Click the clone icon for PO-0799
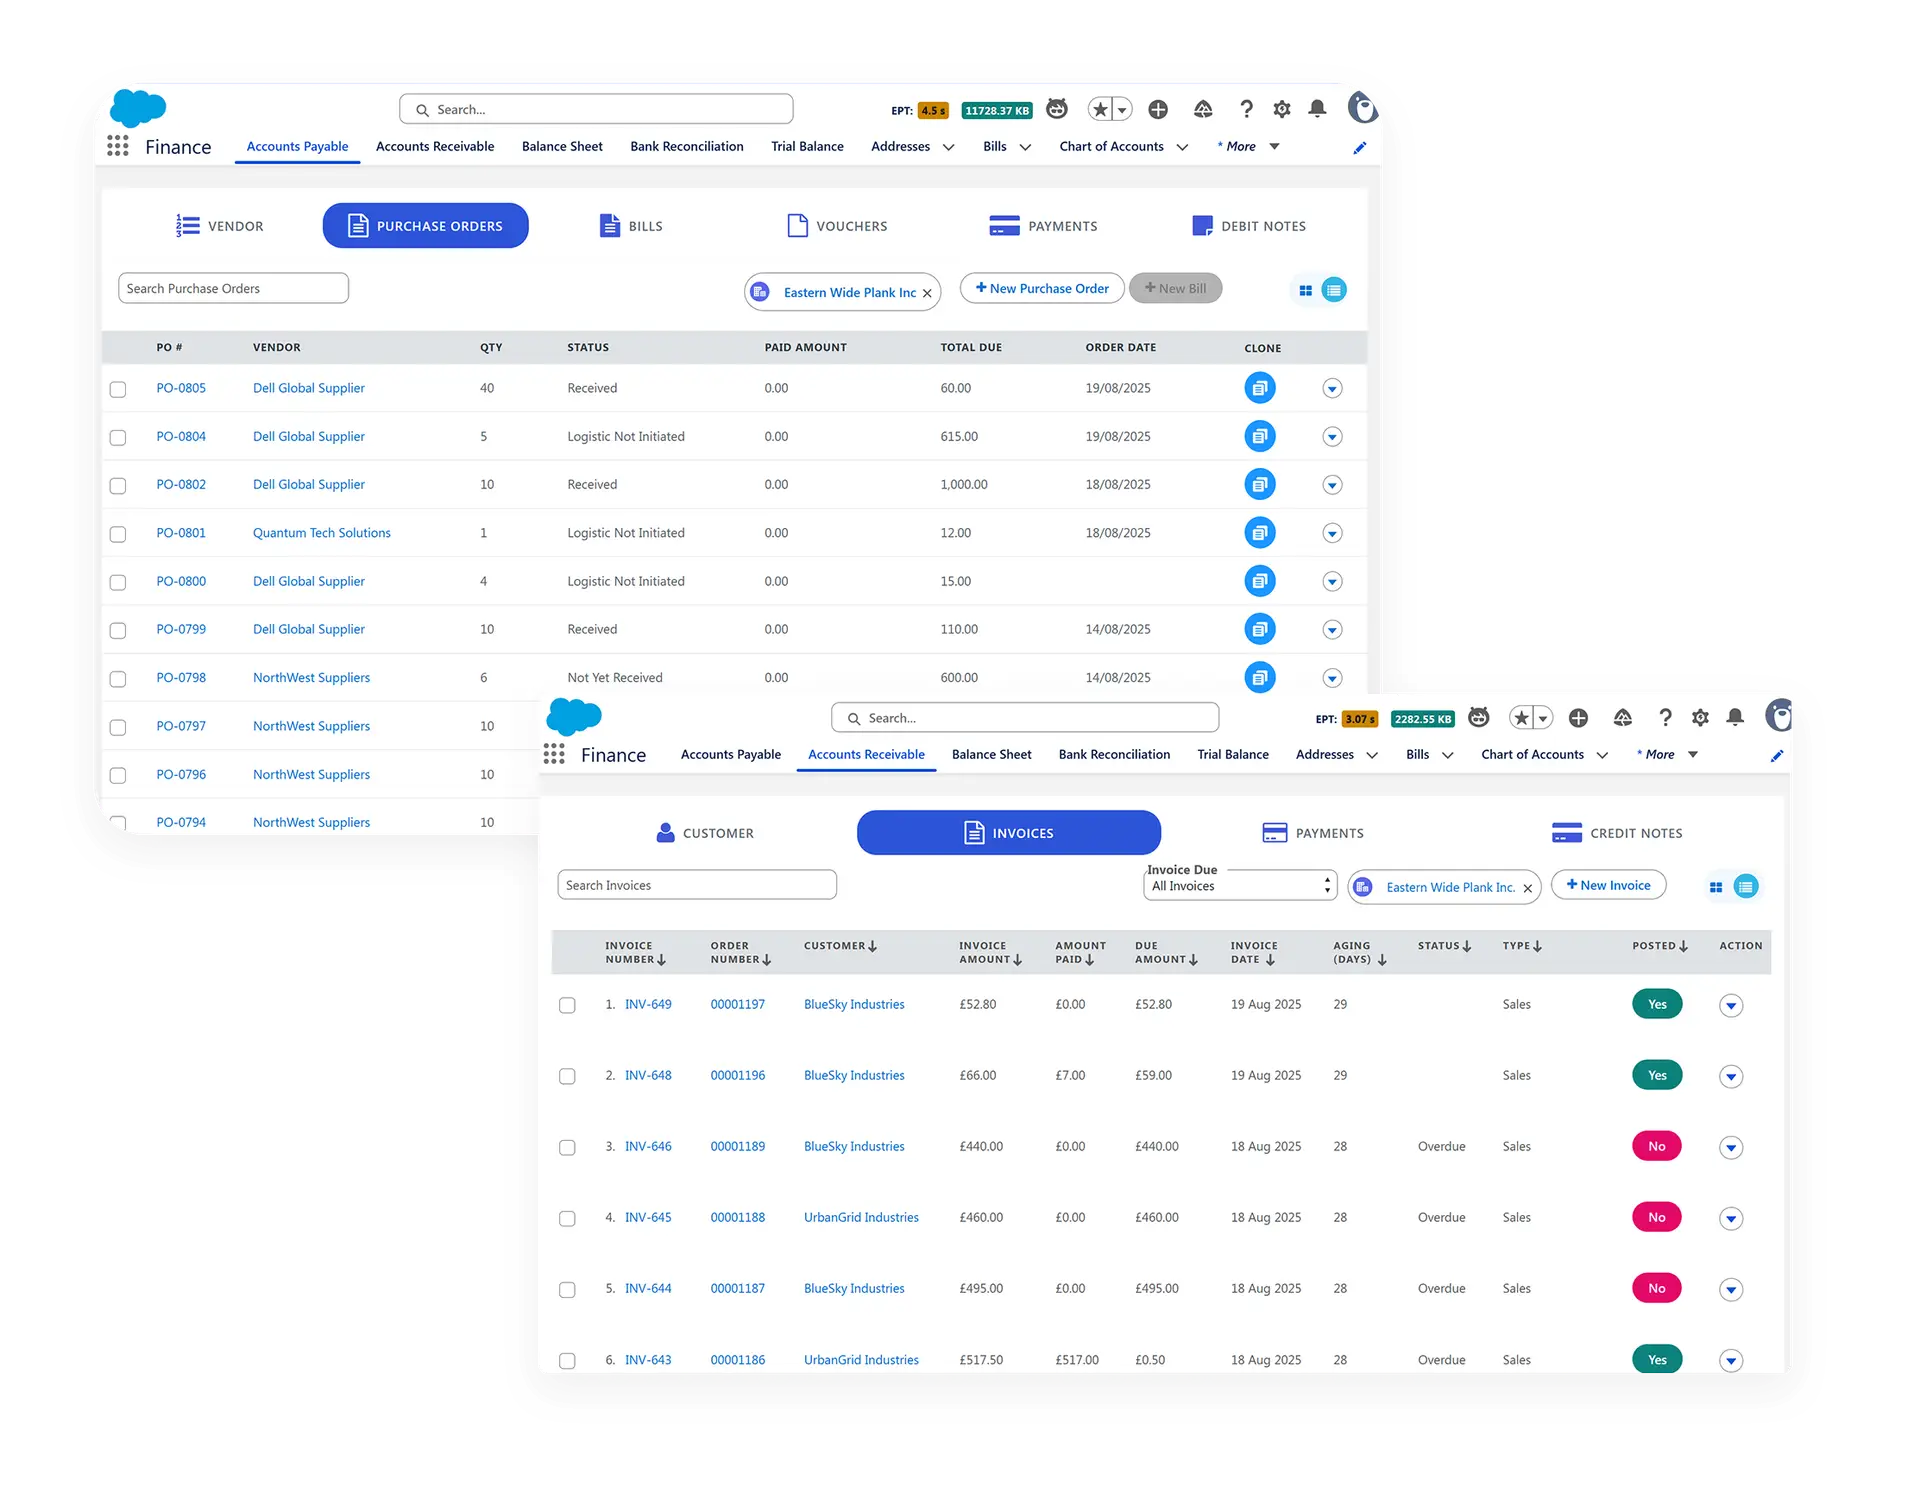This screenshot has height=1500, width=1920. pyautogui.click(x=1259, y=629)
